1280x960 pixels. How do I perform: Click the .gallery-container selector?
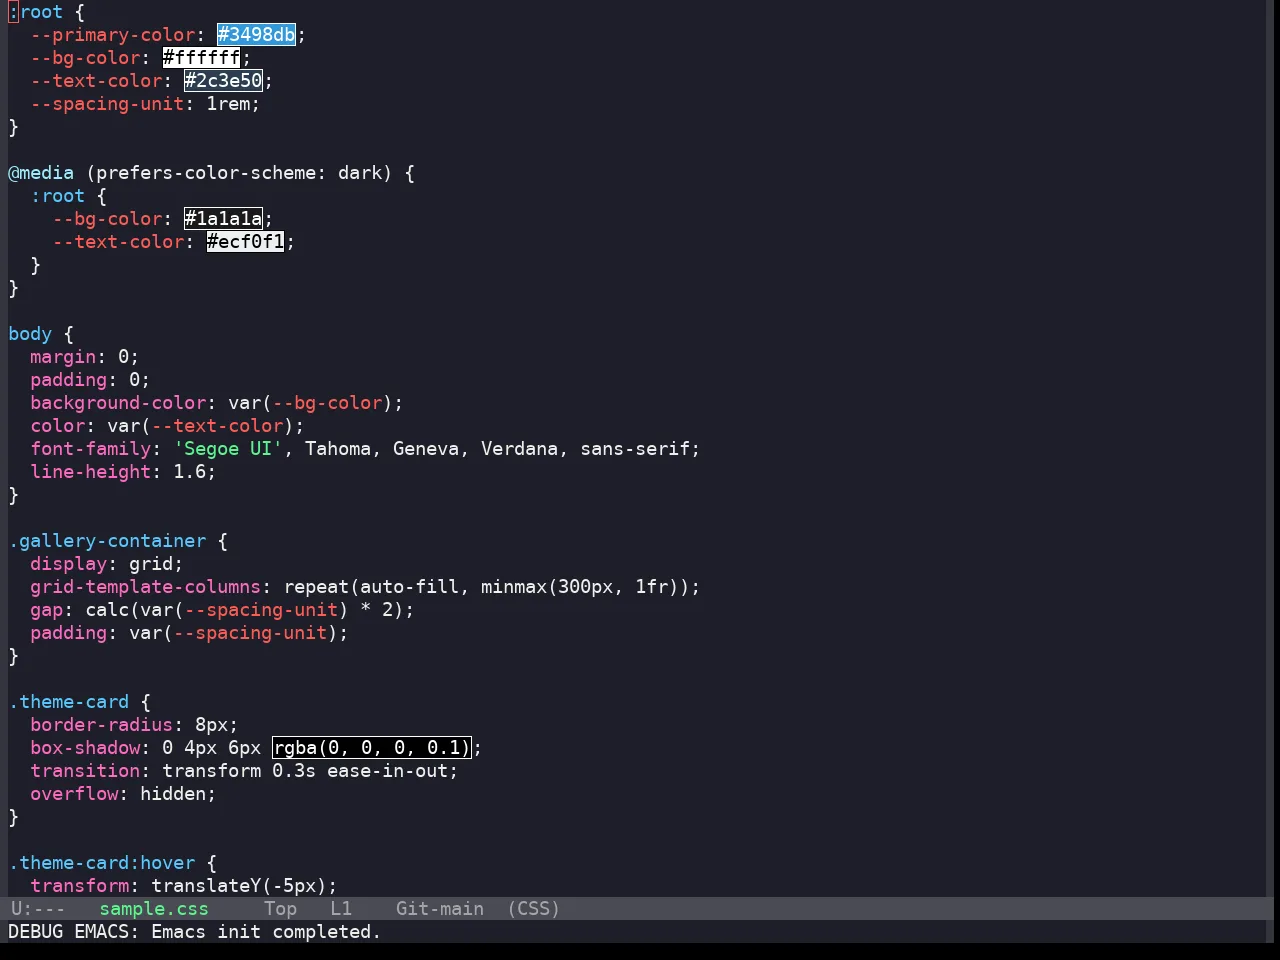coord(107,541)
